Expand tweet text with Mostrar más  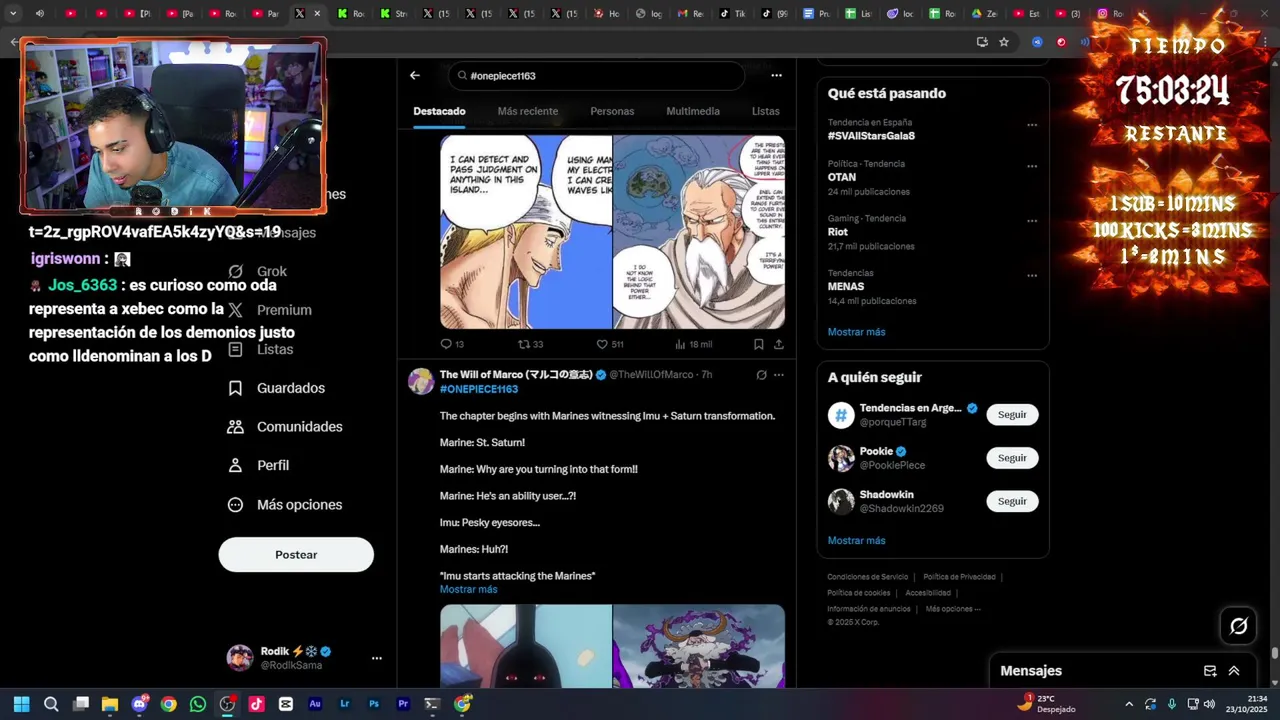click(x=468, y=590)
